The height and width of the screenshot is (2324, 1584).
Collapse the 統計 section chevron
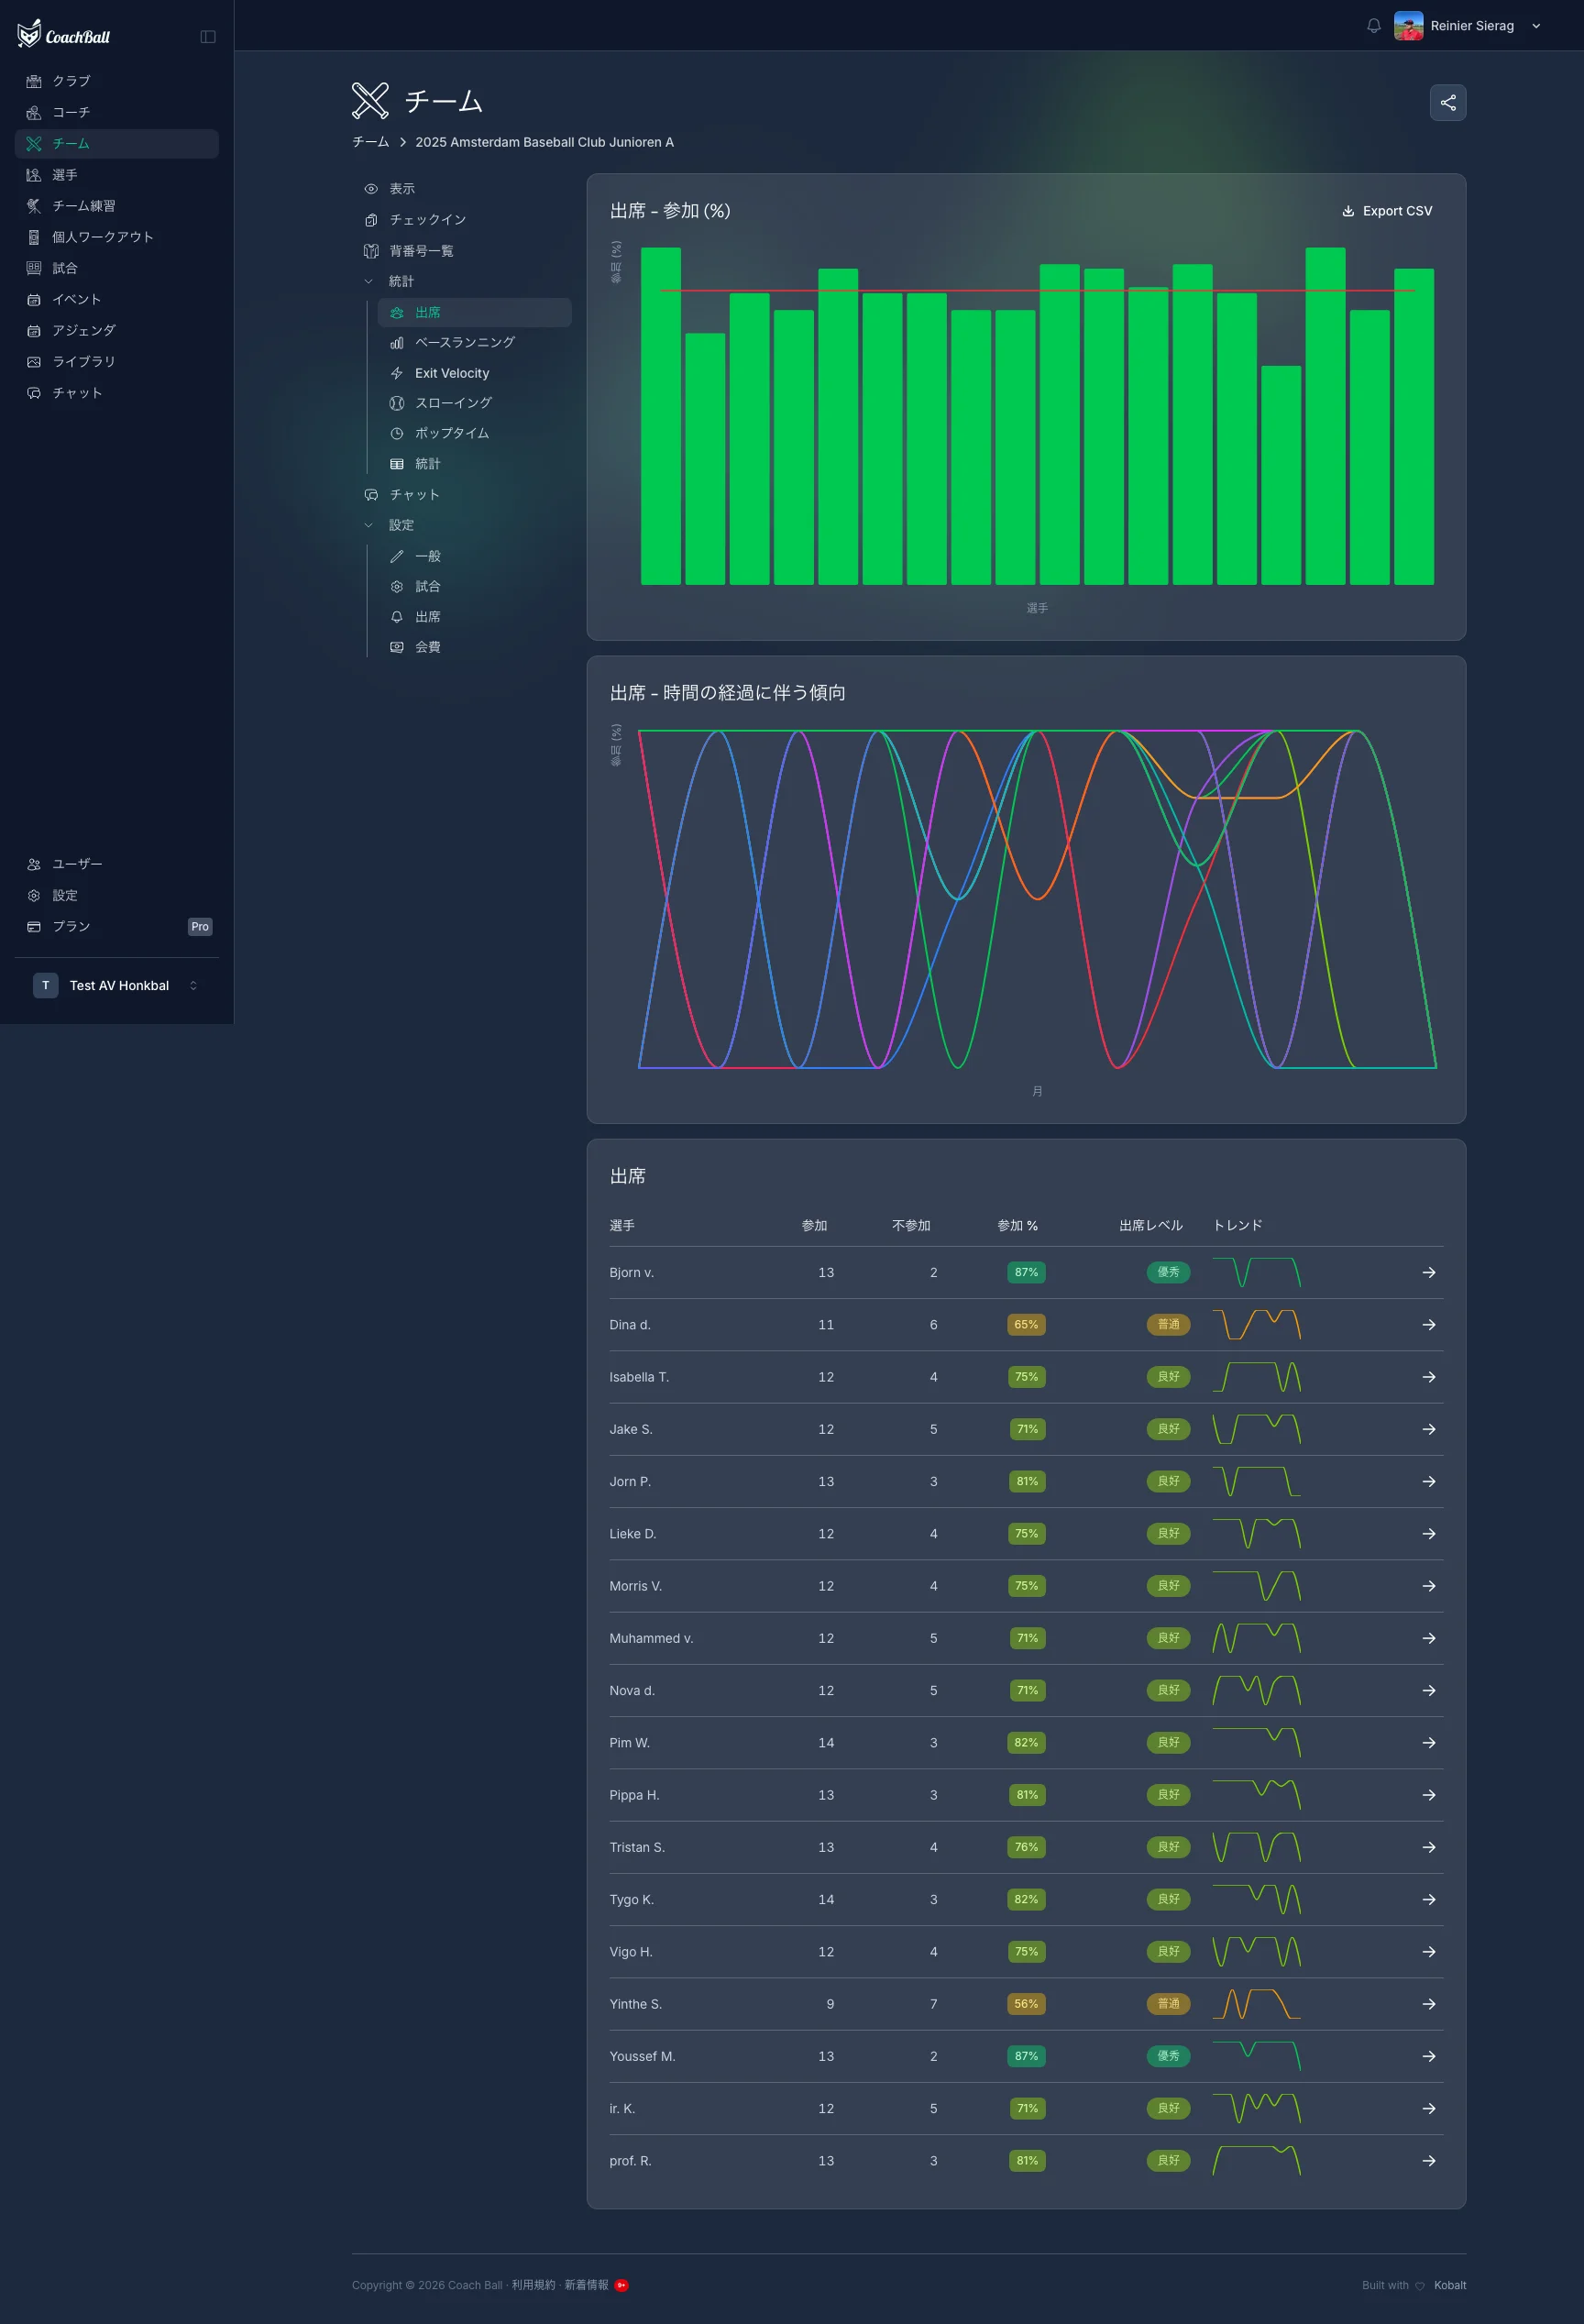point(369,282)
